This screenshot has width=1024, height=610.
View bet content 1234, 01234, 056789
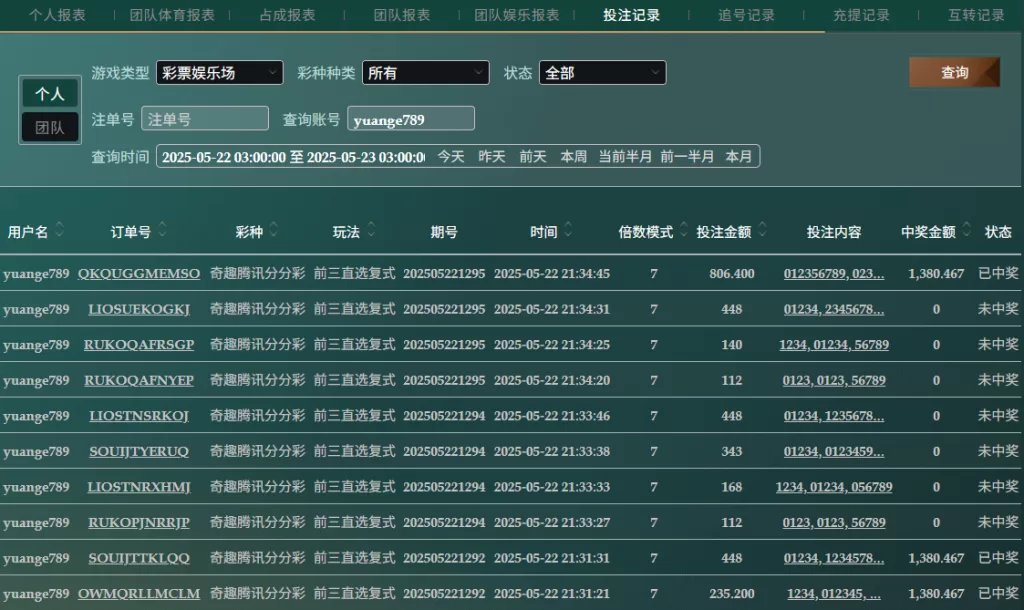[x=834, y=487]
